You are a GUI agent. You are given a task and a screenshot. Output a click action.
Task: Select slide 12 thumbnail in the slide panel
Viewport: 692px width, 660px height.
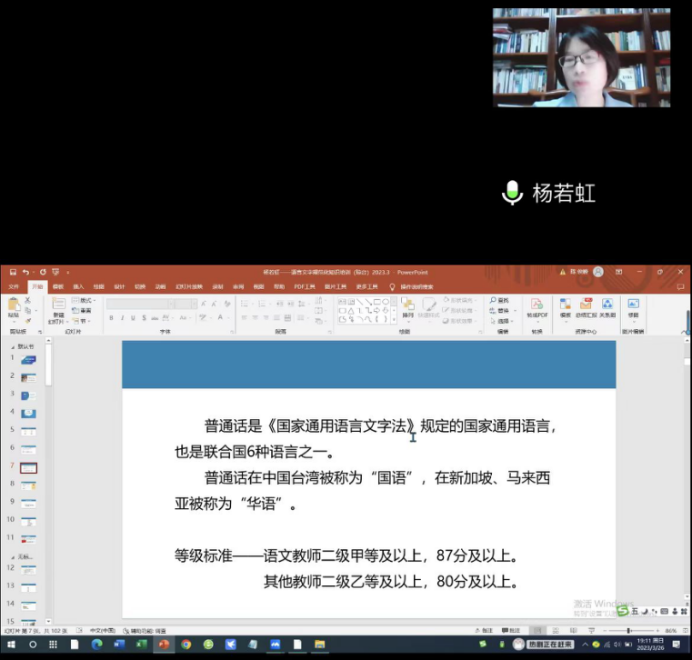pos(28,568)
